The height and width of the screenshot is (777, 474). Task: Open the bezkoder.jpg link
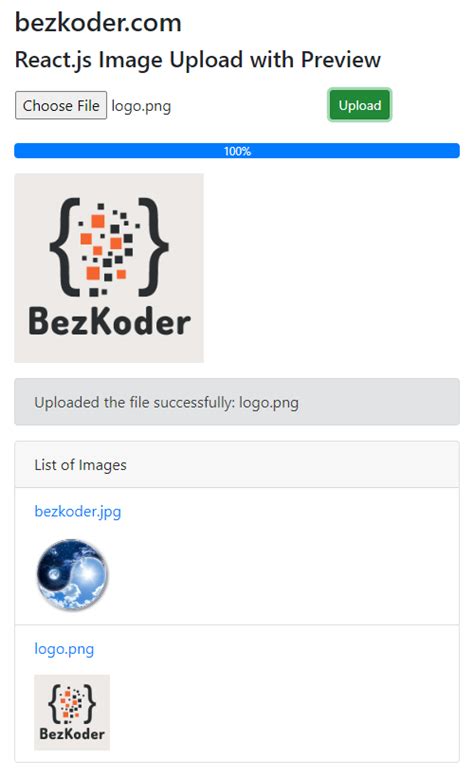[x=78, y=511]
